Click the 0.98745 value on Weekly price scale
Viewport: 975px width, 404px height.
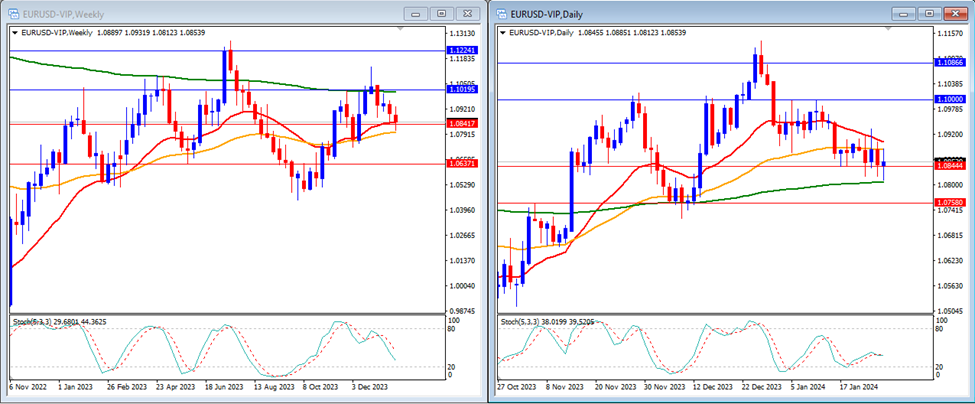pos(461,311)
